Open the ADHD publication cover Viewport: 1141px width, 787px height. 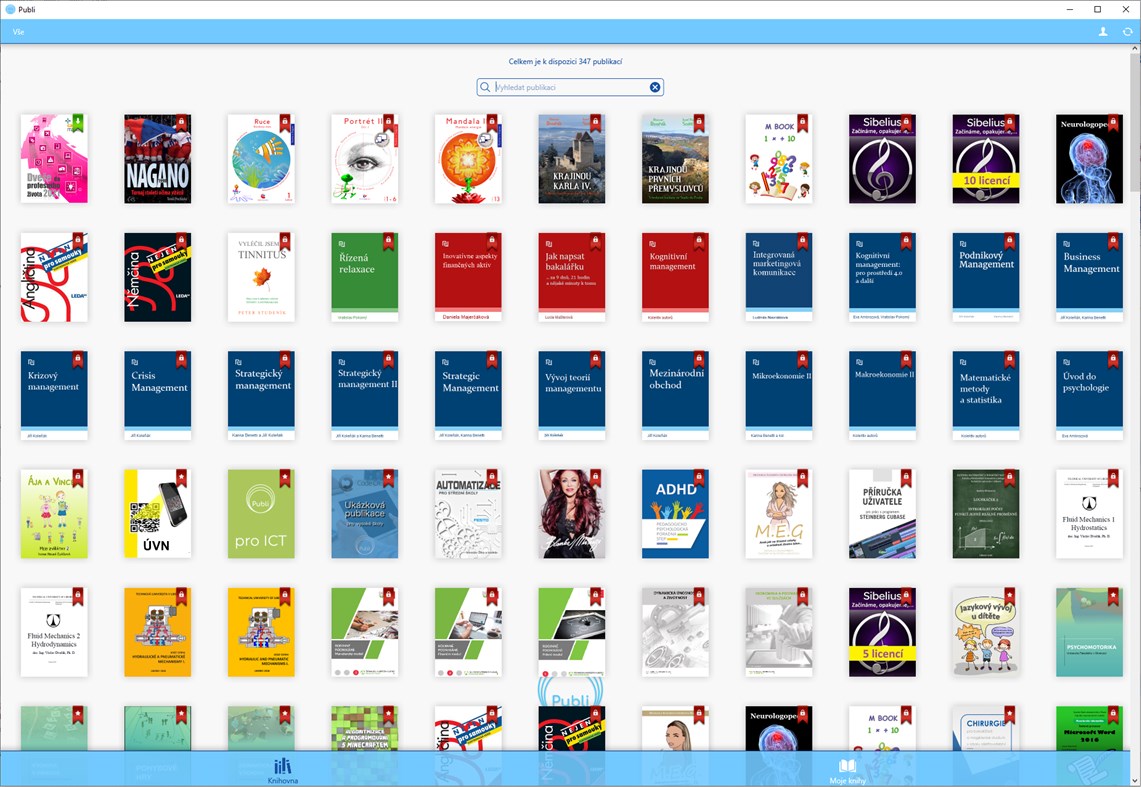pos(675,513)
